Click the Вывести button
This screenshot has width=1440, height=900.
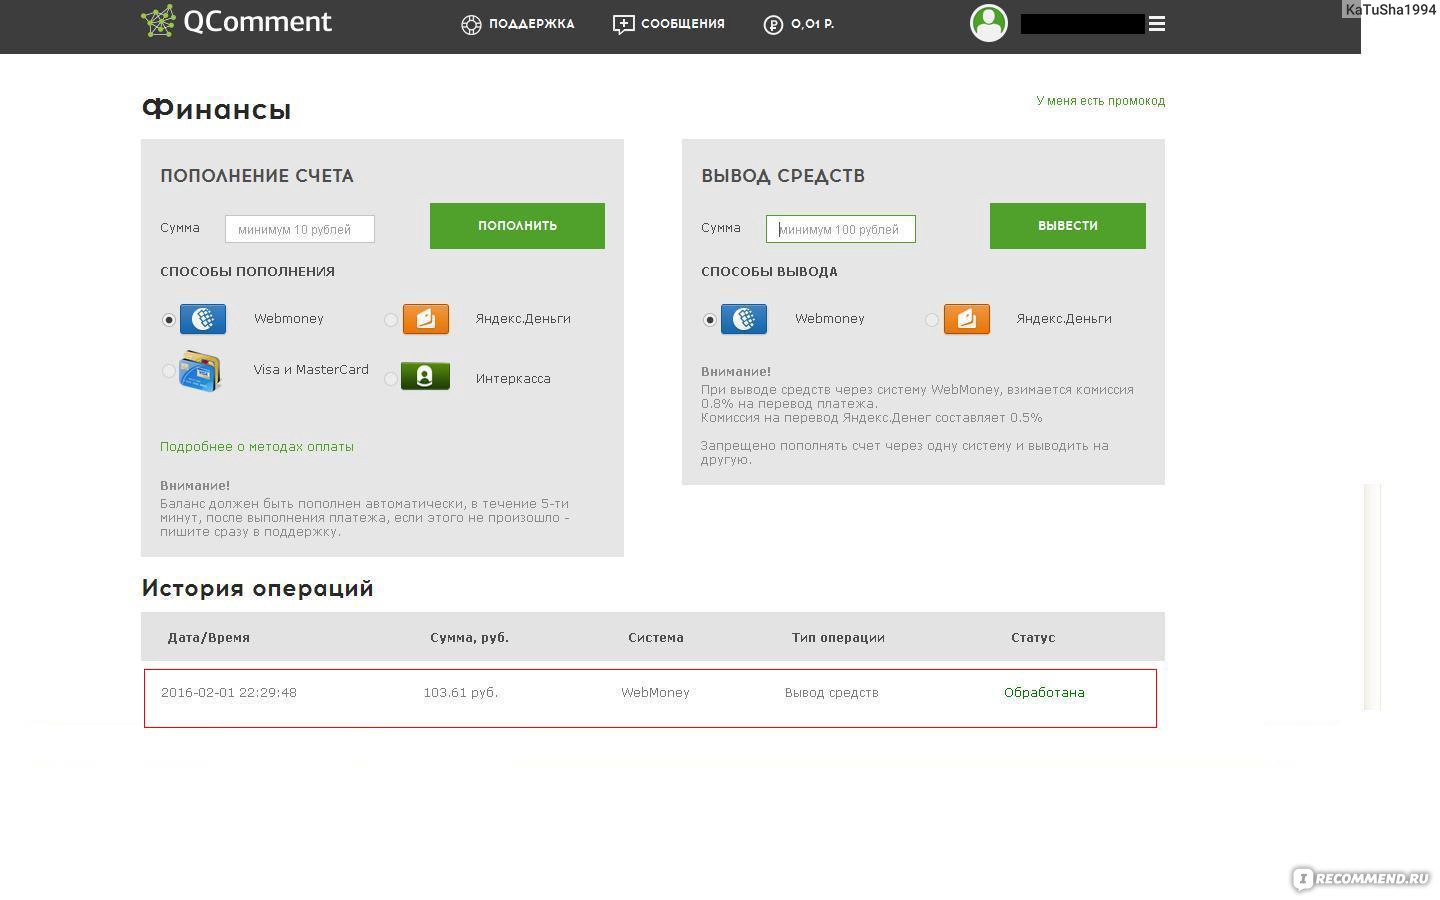tap(1067, 226)
